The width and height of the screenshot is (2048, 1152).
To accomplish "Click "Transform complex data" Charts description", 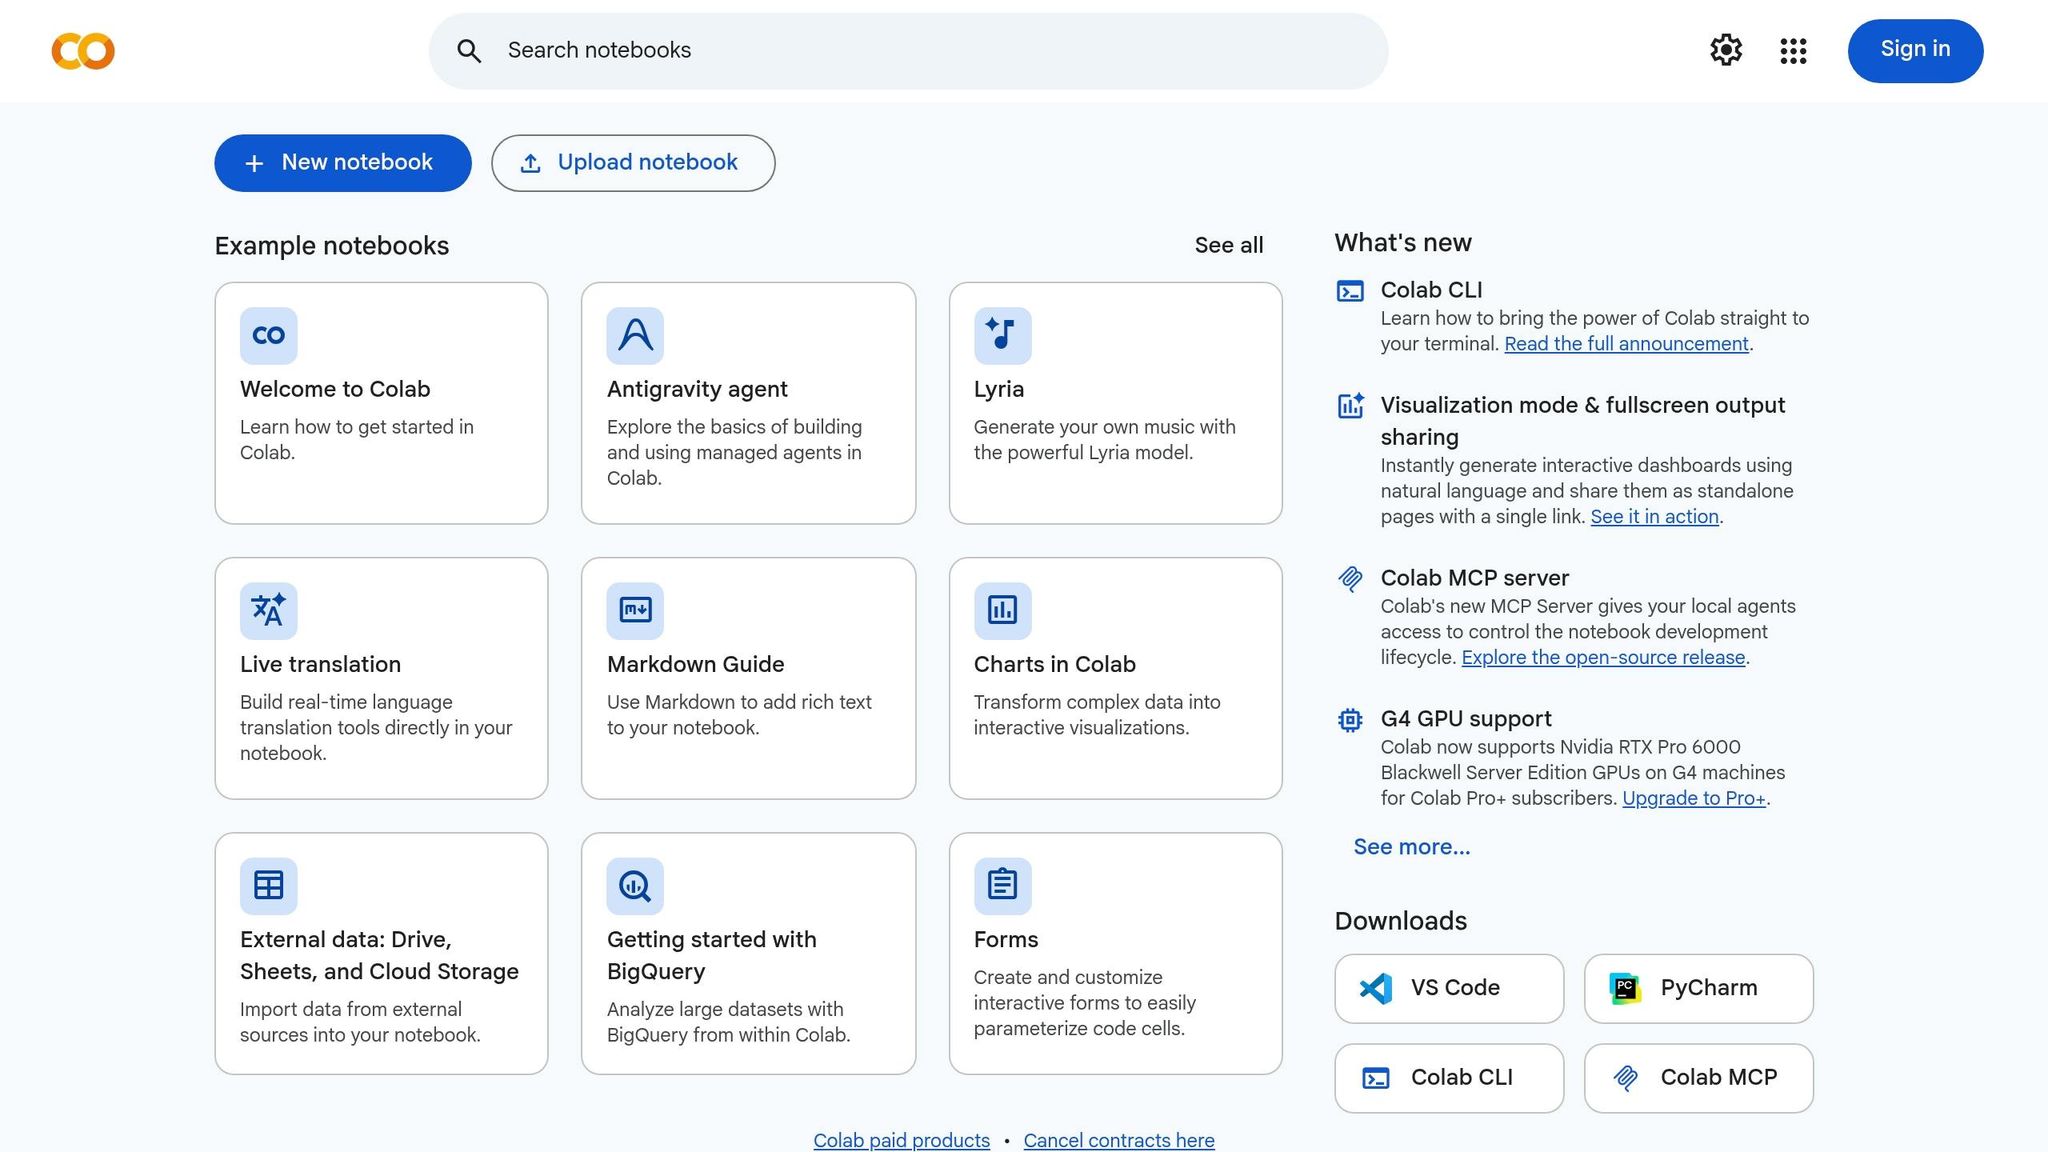I will click(1097, 715).
